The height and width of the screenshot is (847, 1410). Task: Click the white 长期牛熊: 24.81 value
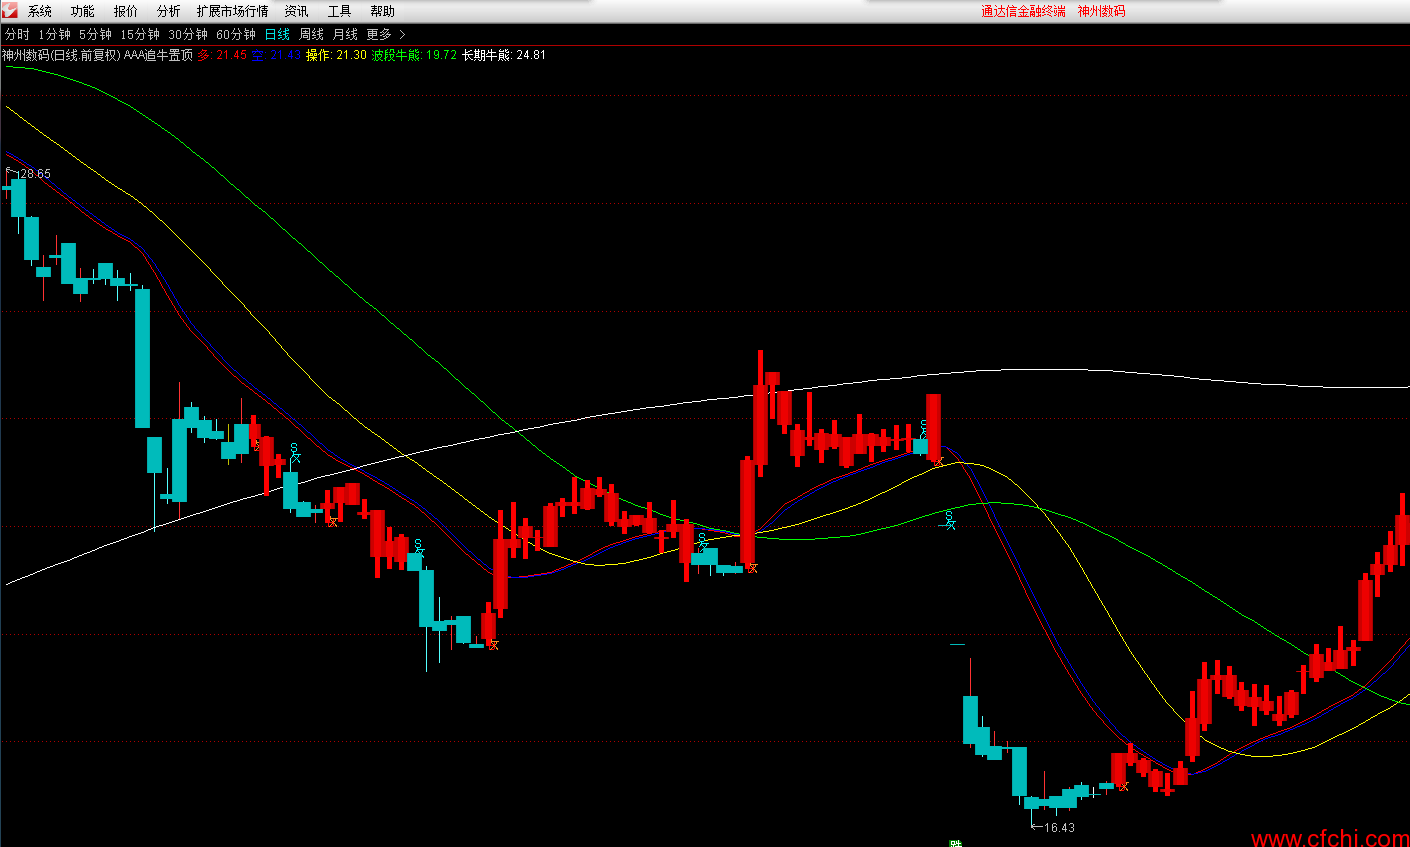pyautogui.click(x=504, y=55)
